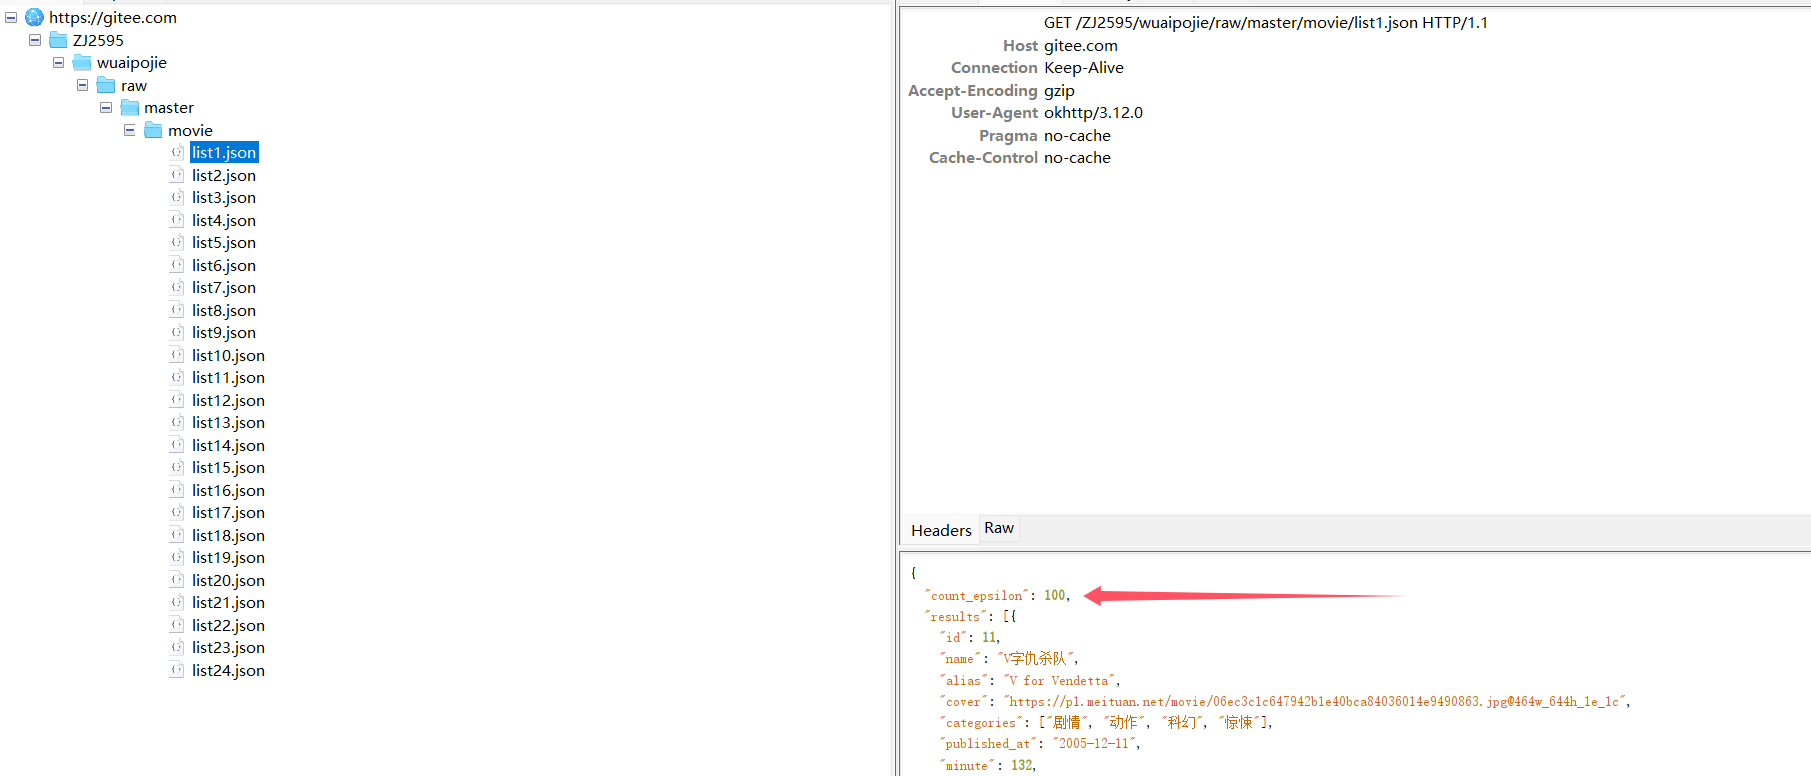Image resolution: width=1811 pixels, height=776 pixels.
Task: Click the file icon beside list15.json
Action: pos(177,467)
